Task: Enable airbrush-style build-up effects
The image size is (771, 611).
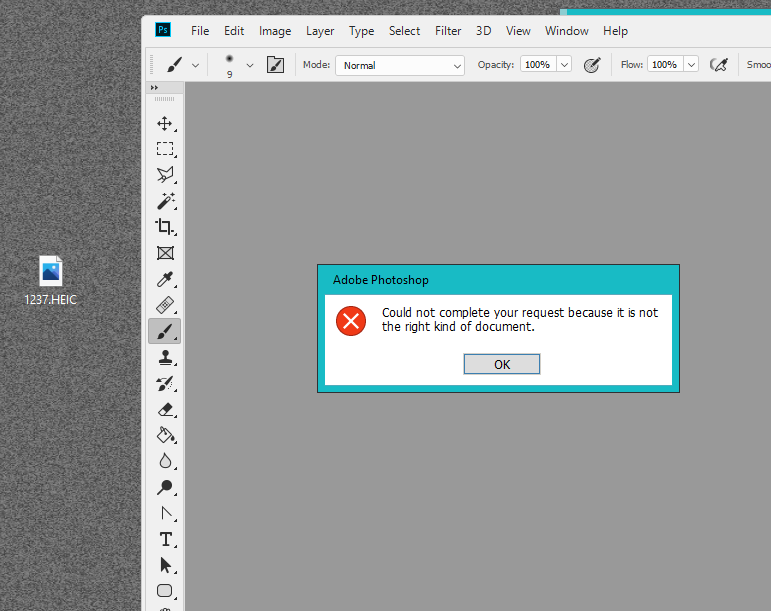Action: pos(718,65)
